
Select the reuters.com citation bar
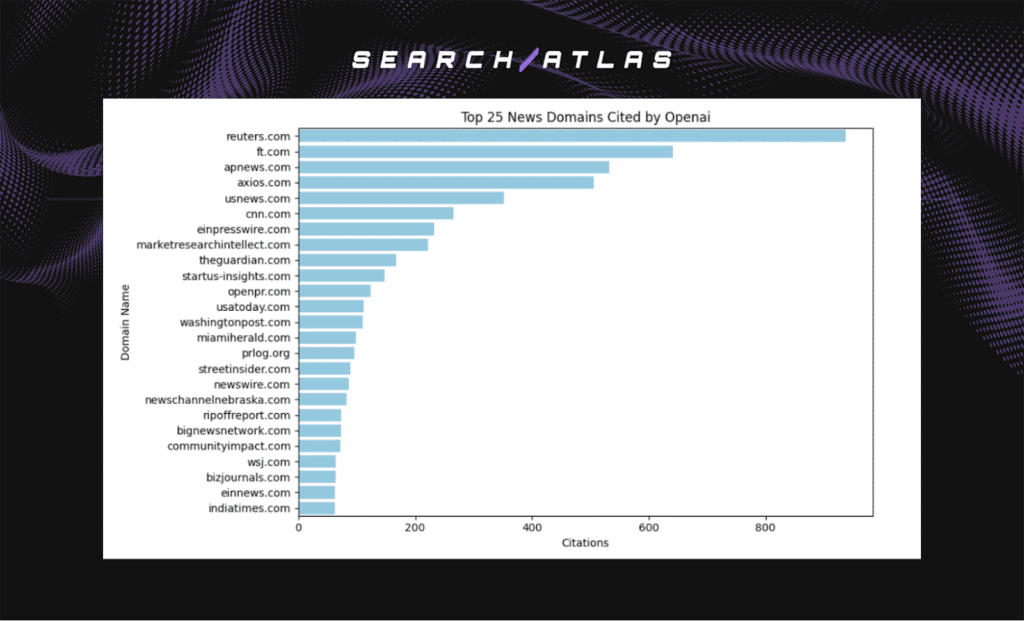[x=570, y=135]
